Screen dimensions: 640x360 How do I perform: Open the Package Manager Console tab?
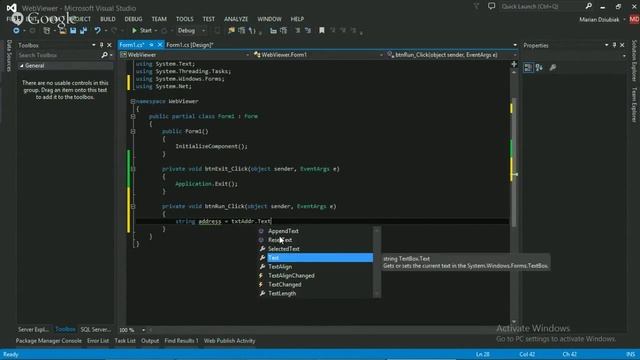coord(49,341)
